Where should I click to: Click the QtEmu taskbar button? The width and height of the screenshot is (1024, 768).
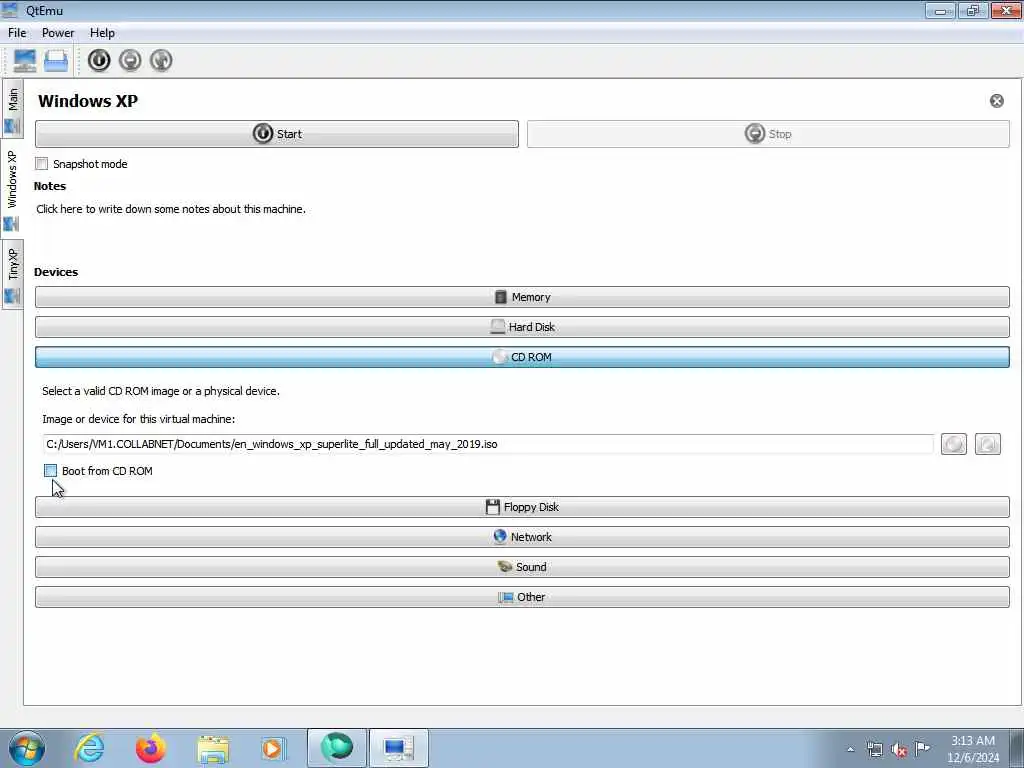click(x=399, y=748)
